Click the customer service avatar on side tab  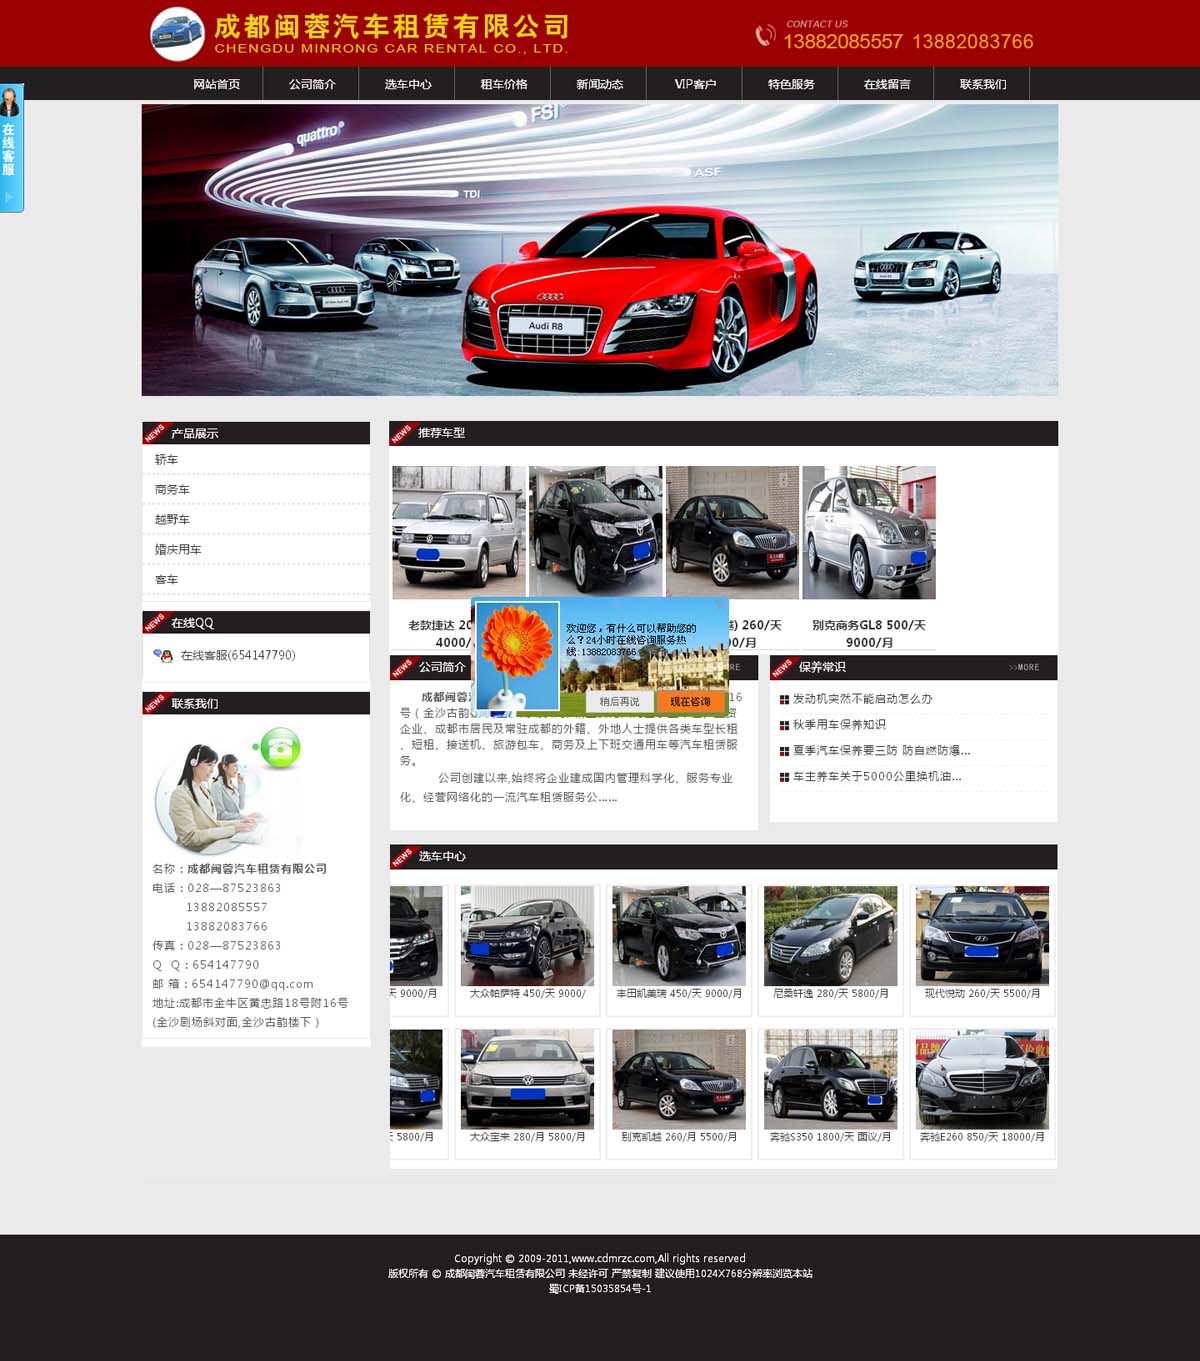pos(10,102)
